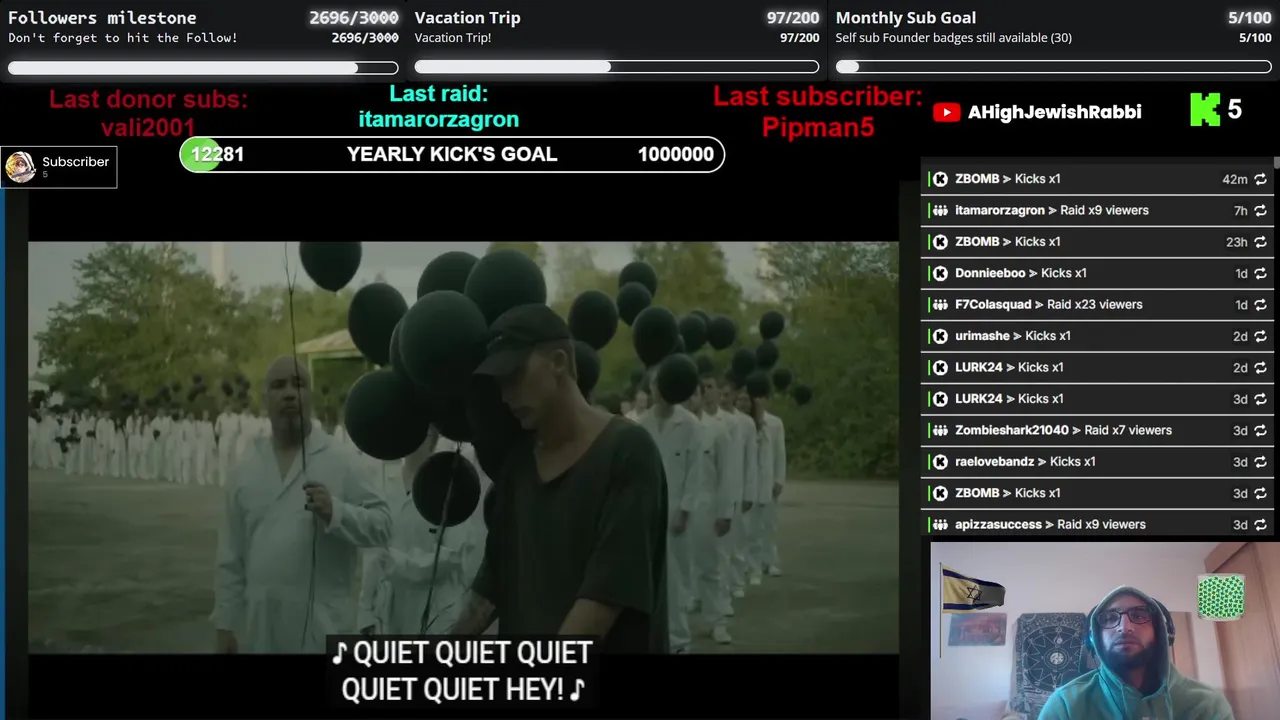Click the Israeli flag in the webcam
The image size is (1280, 720).
coord(972,591)
